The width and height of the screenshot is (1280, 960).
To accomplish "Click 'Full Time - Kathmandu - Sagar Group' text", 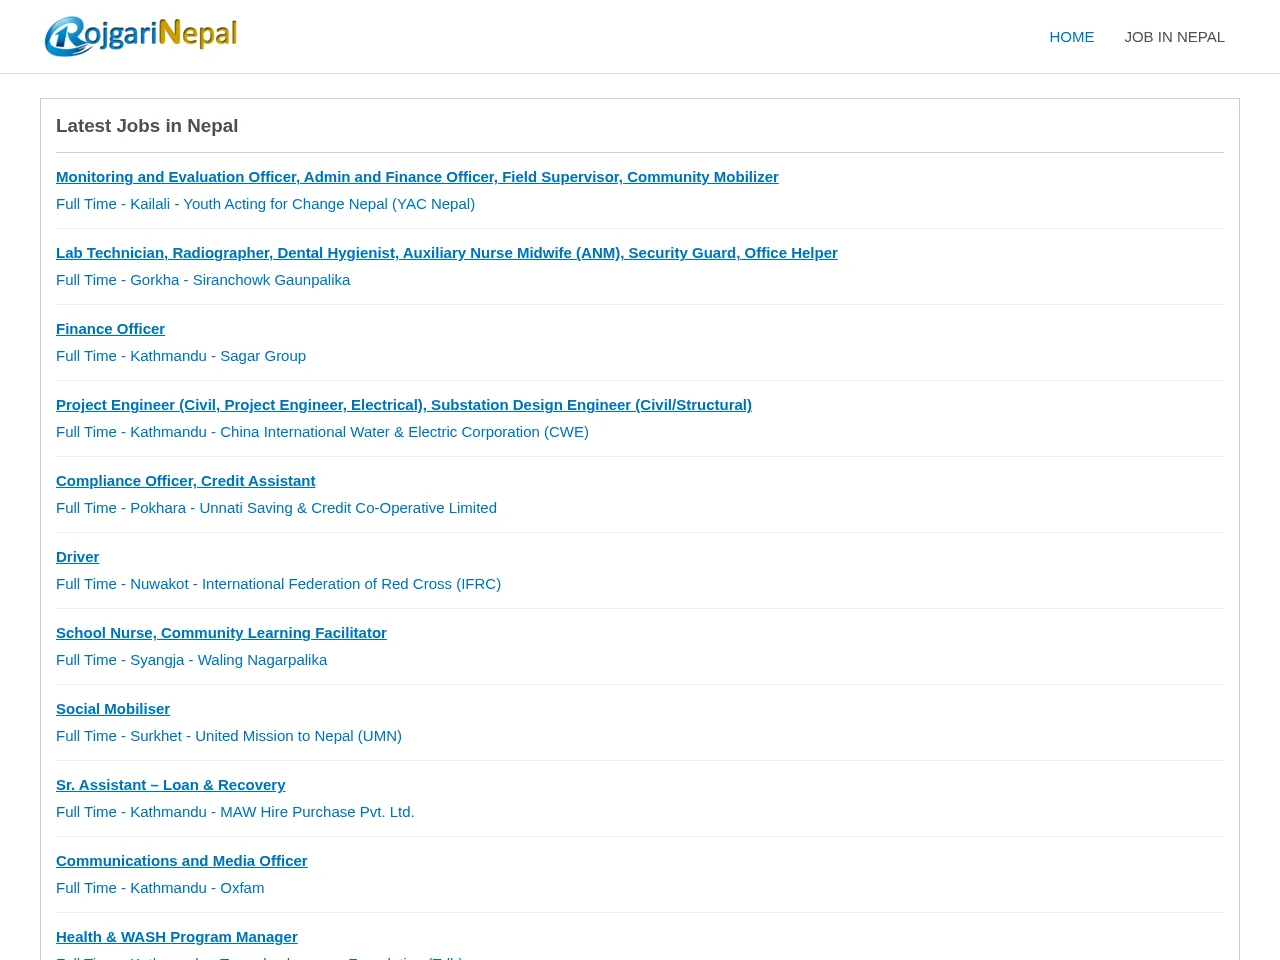I will pos(181,356).
